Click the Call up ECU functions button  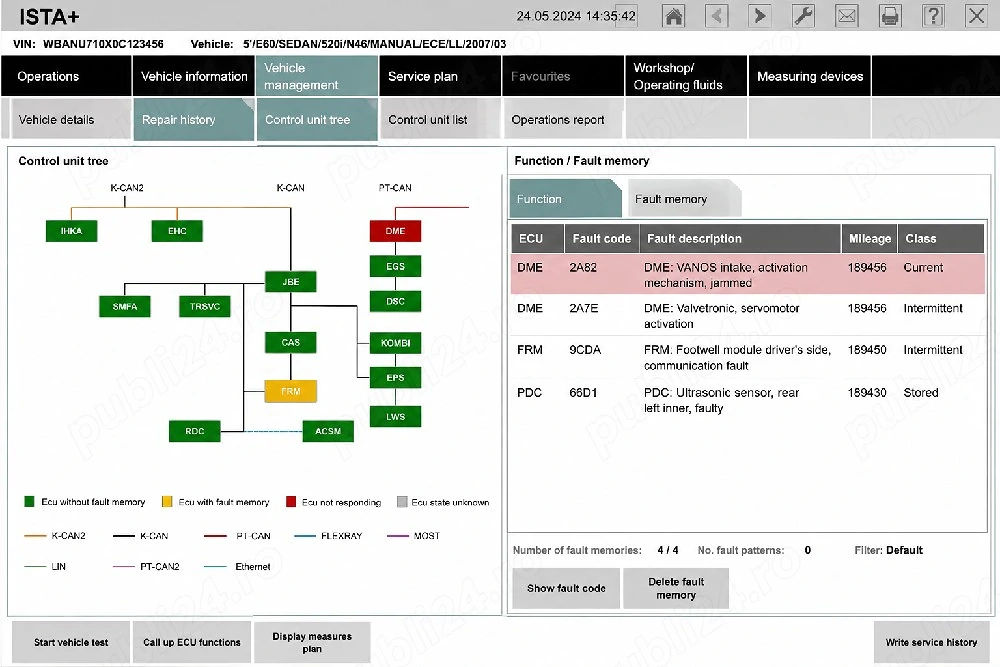191,642
